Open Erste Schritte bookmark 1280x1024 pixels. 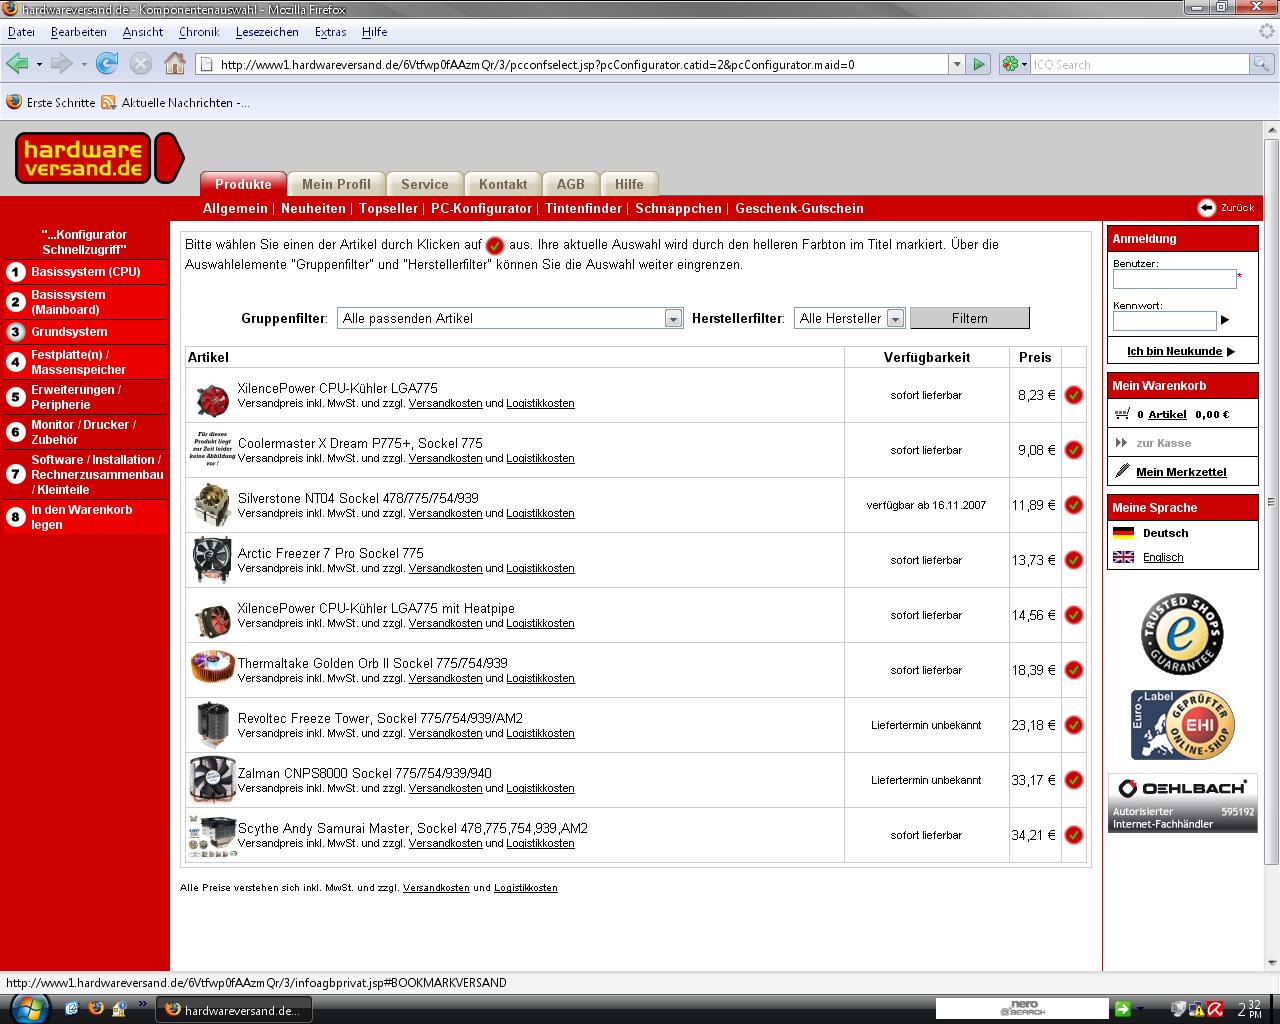coord(51,102)
